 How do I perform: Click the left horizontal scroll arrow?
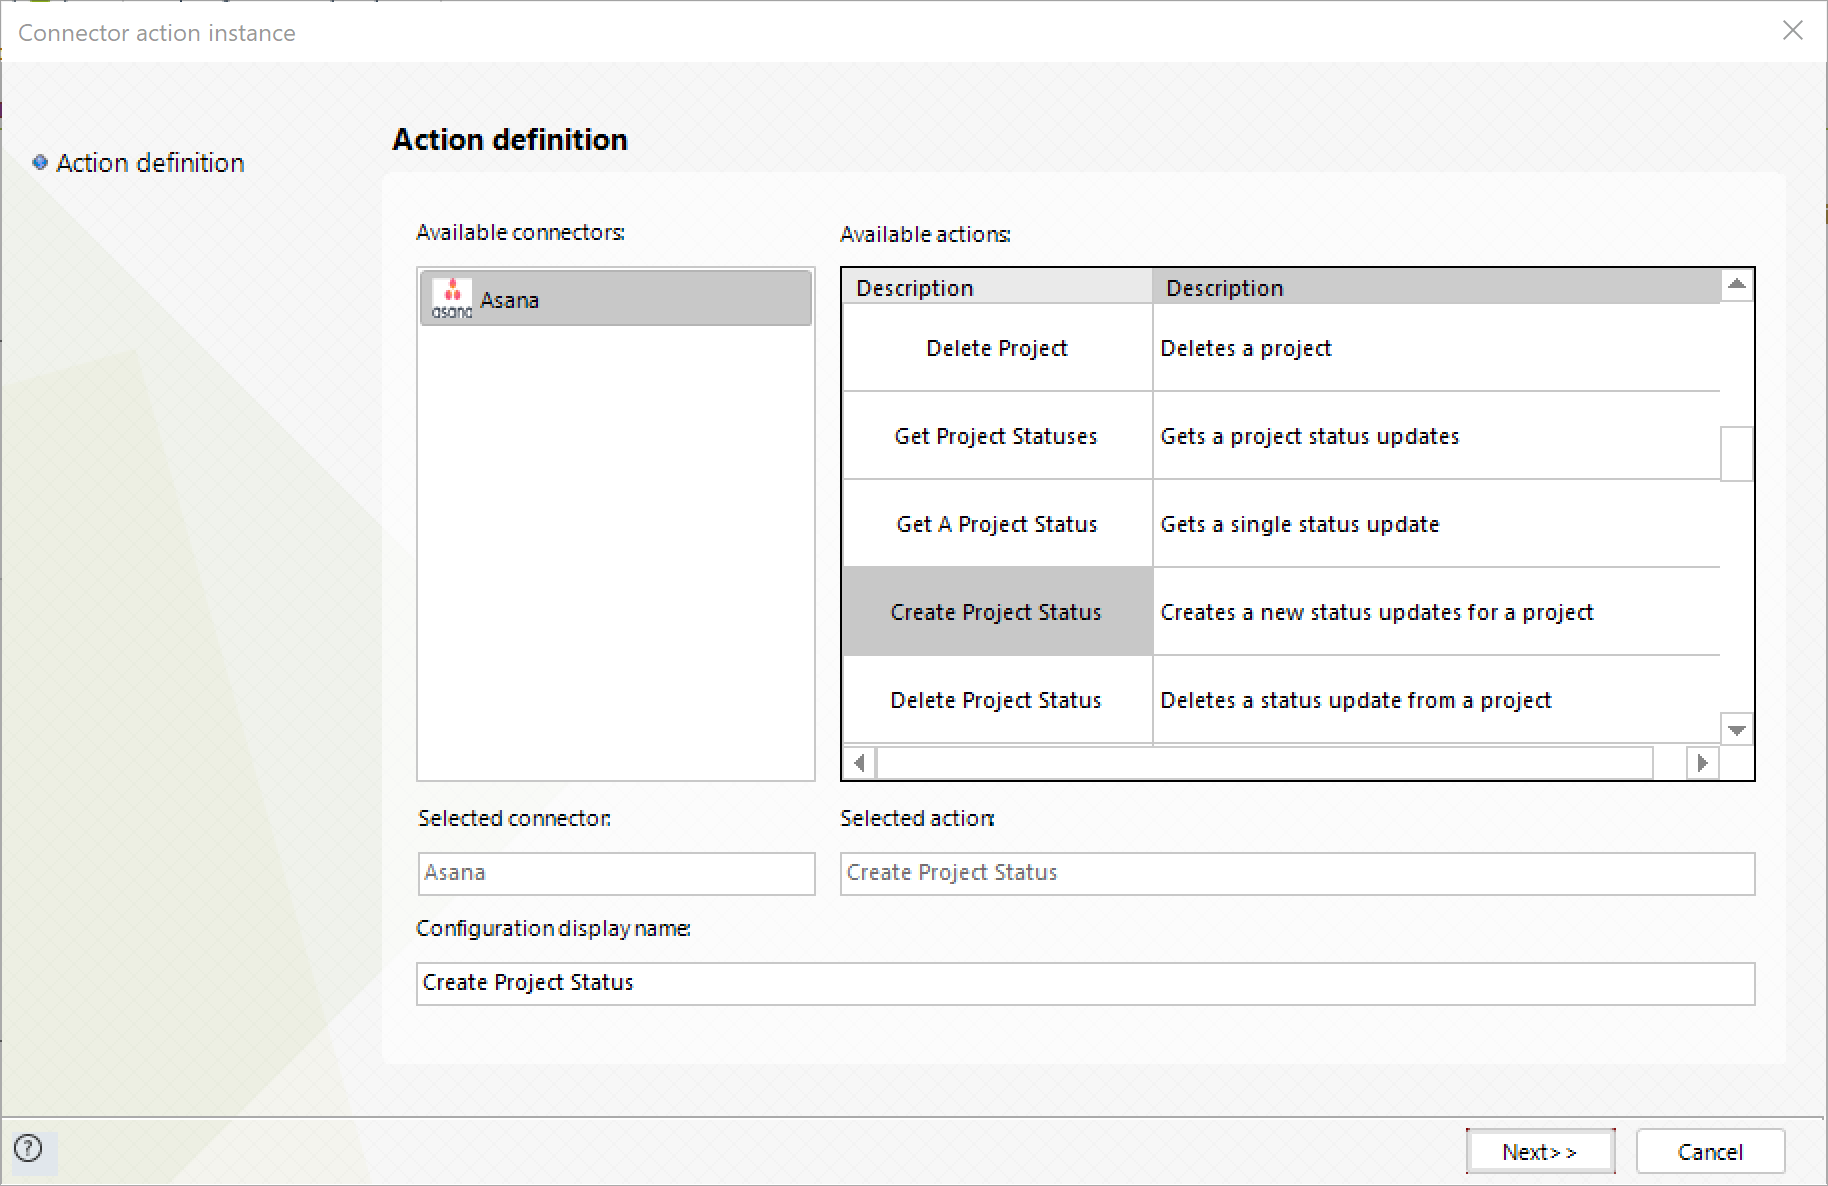[859, 763]
